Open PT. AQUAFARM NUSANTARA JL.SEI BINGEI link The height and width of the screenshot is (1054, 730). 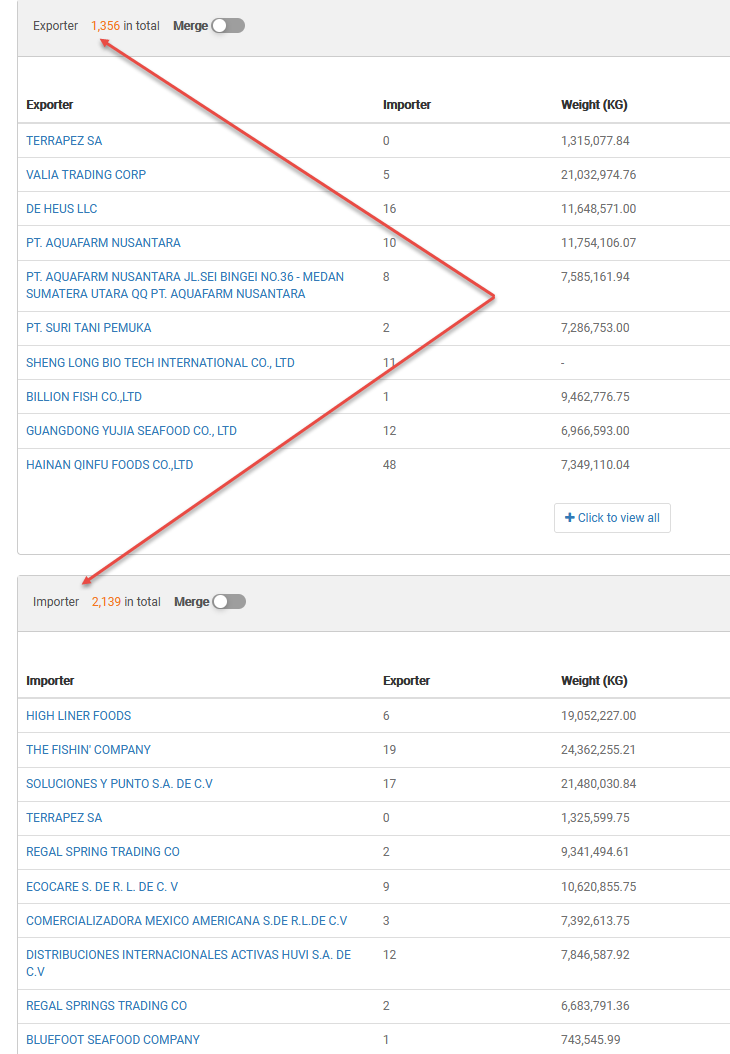pyautogui.click(x=185, y=285)
